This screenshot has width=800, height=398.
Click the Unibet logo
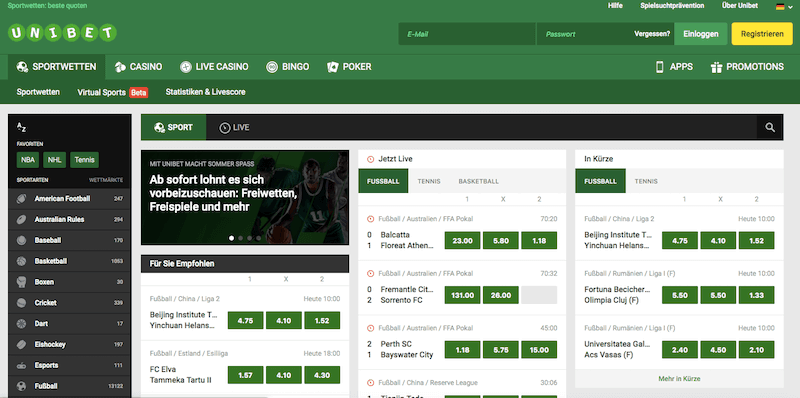[62, 34]
